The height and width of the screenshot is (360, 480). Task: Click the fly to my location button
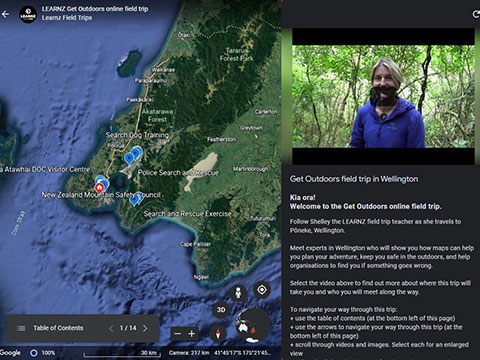click(262, 290)
